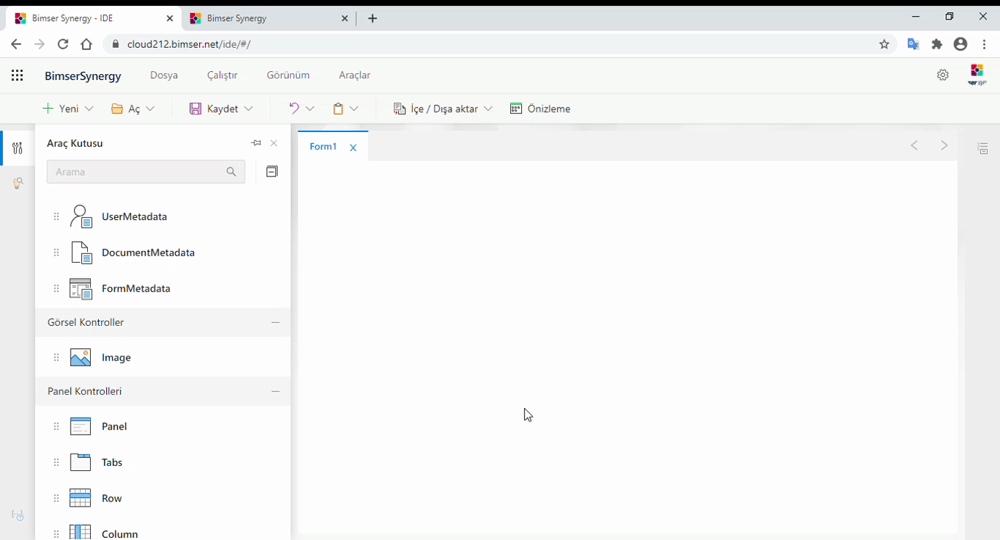Open the Görünüm menu
1000x540 pixels.
click(288, 75)
